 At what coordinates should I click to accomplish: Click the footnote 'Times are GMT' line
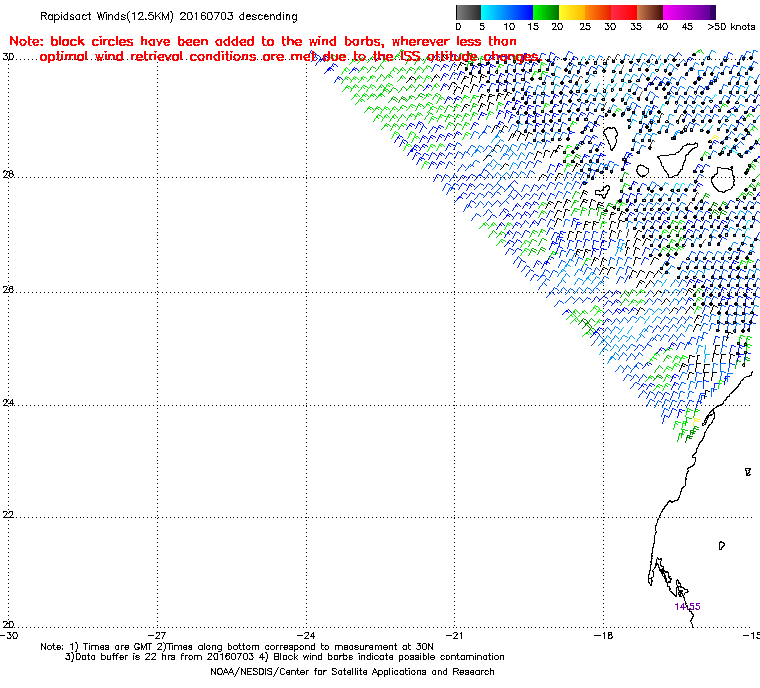237,647
